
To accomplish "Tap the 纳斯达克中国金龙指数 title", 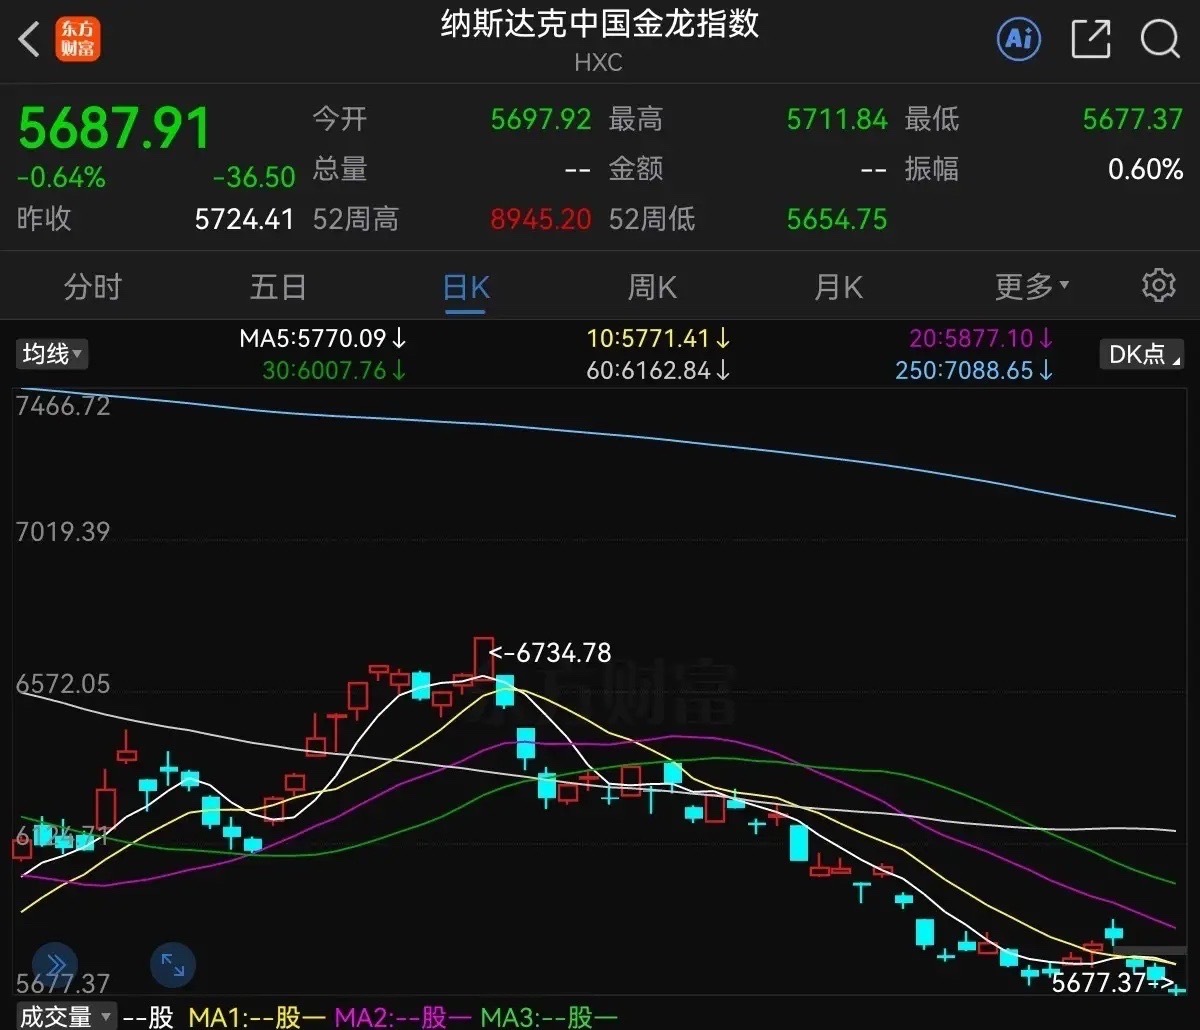I will point(600,23).
